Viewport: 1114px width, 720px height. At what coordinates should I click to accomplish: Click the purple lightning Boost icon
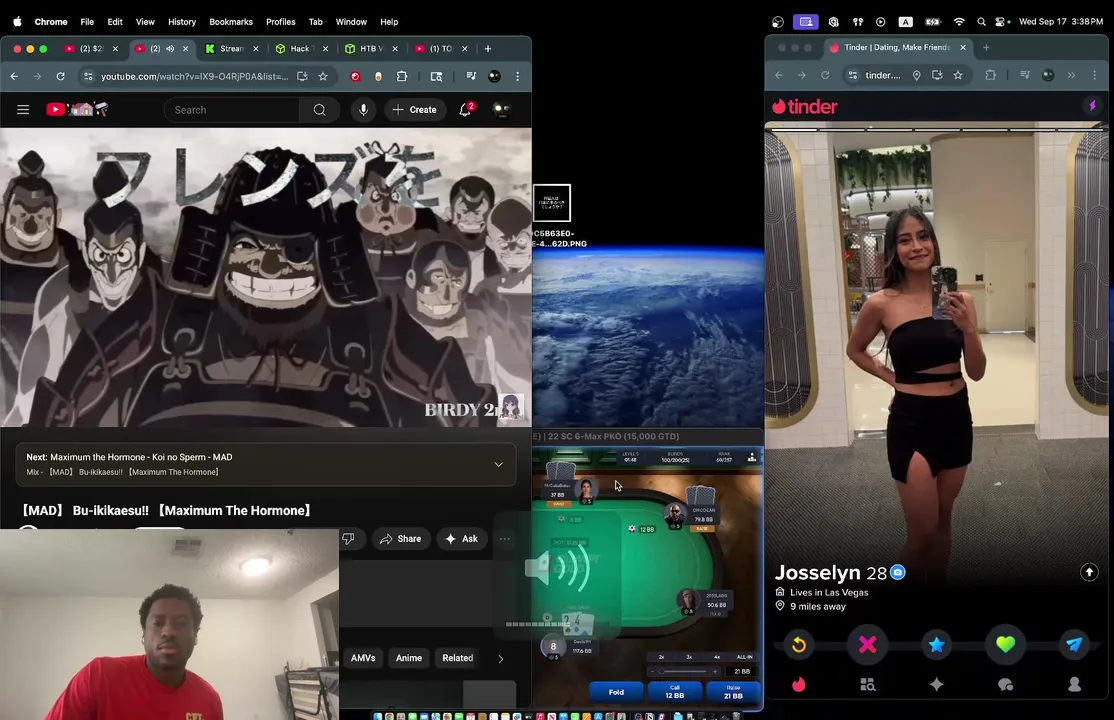coord(1093,107)
